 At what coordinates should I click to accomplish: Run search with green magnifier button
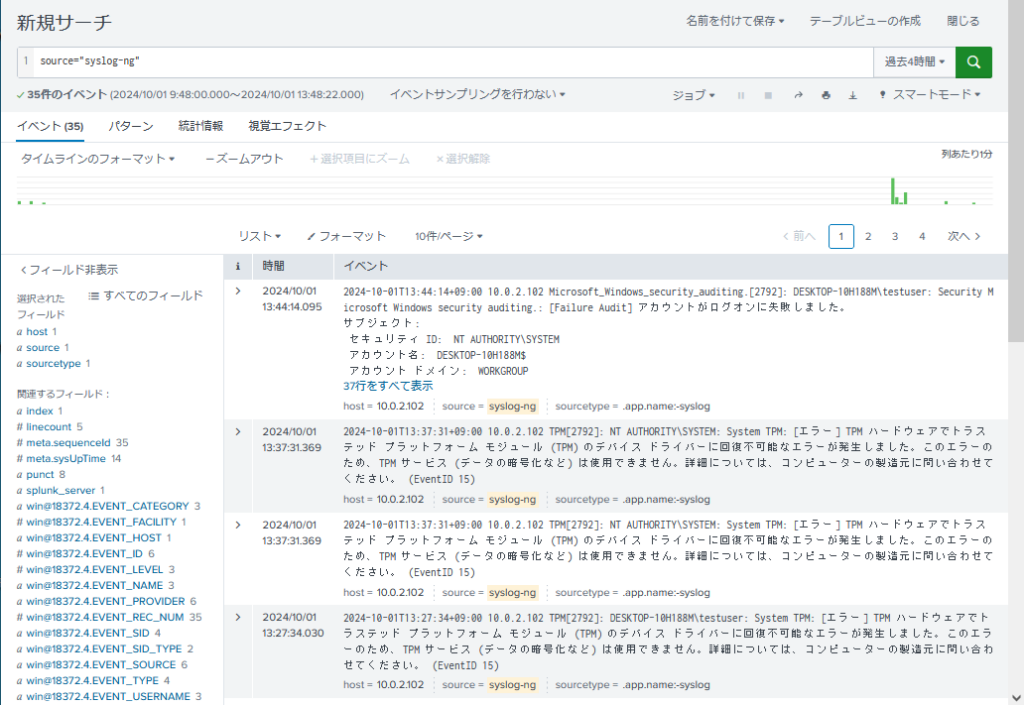tap(973, 62)
